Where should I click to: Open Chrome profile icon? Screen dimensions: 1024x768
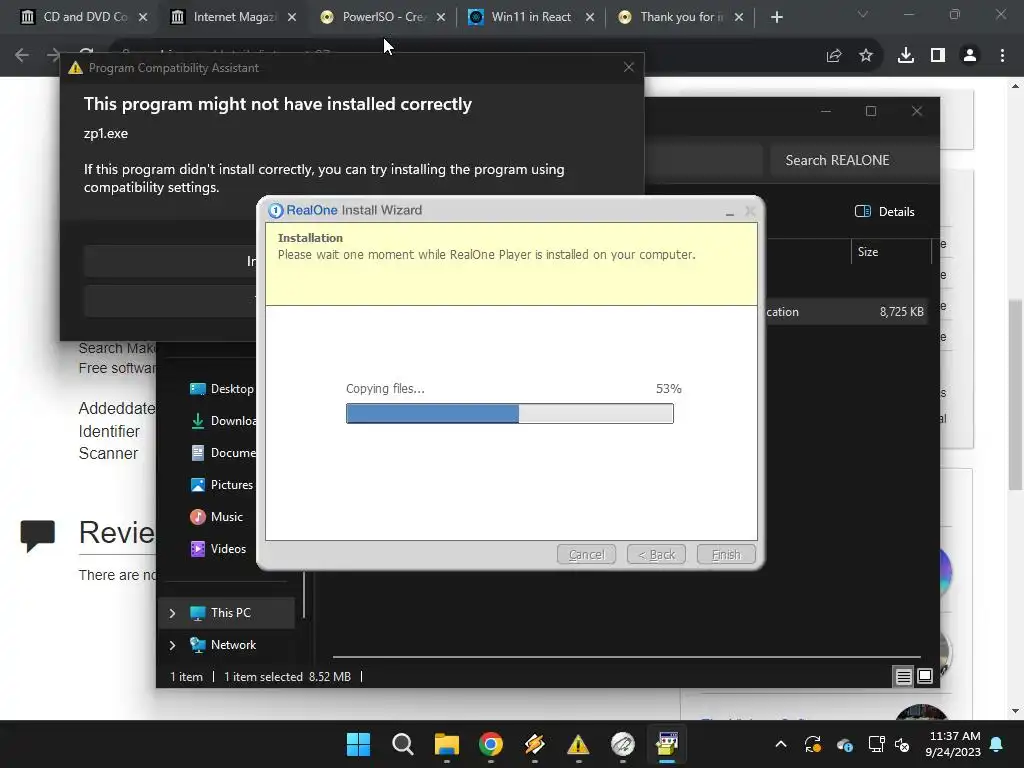click(x=970, y=56)
